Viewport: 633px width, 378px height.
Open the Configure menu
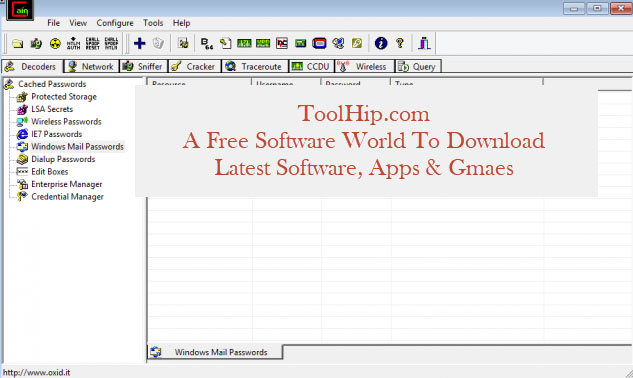pyautogui.click(x=115, y=23)
